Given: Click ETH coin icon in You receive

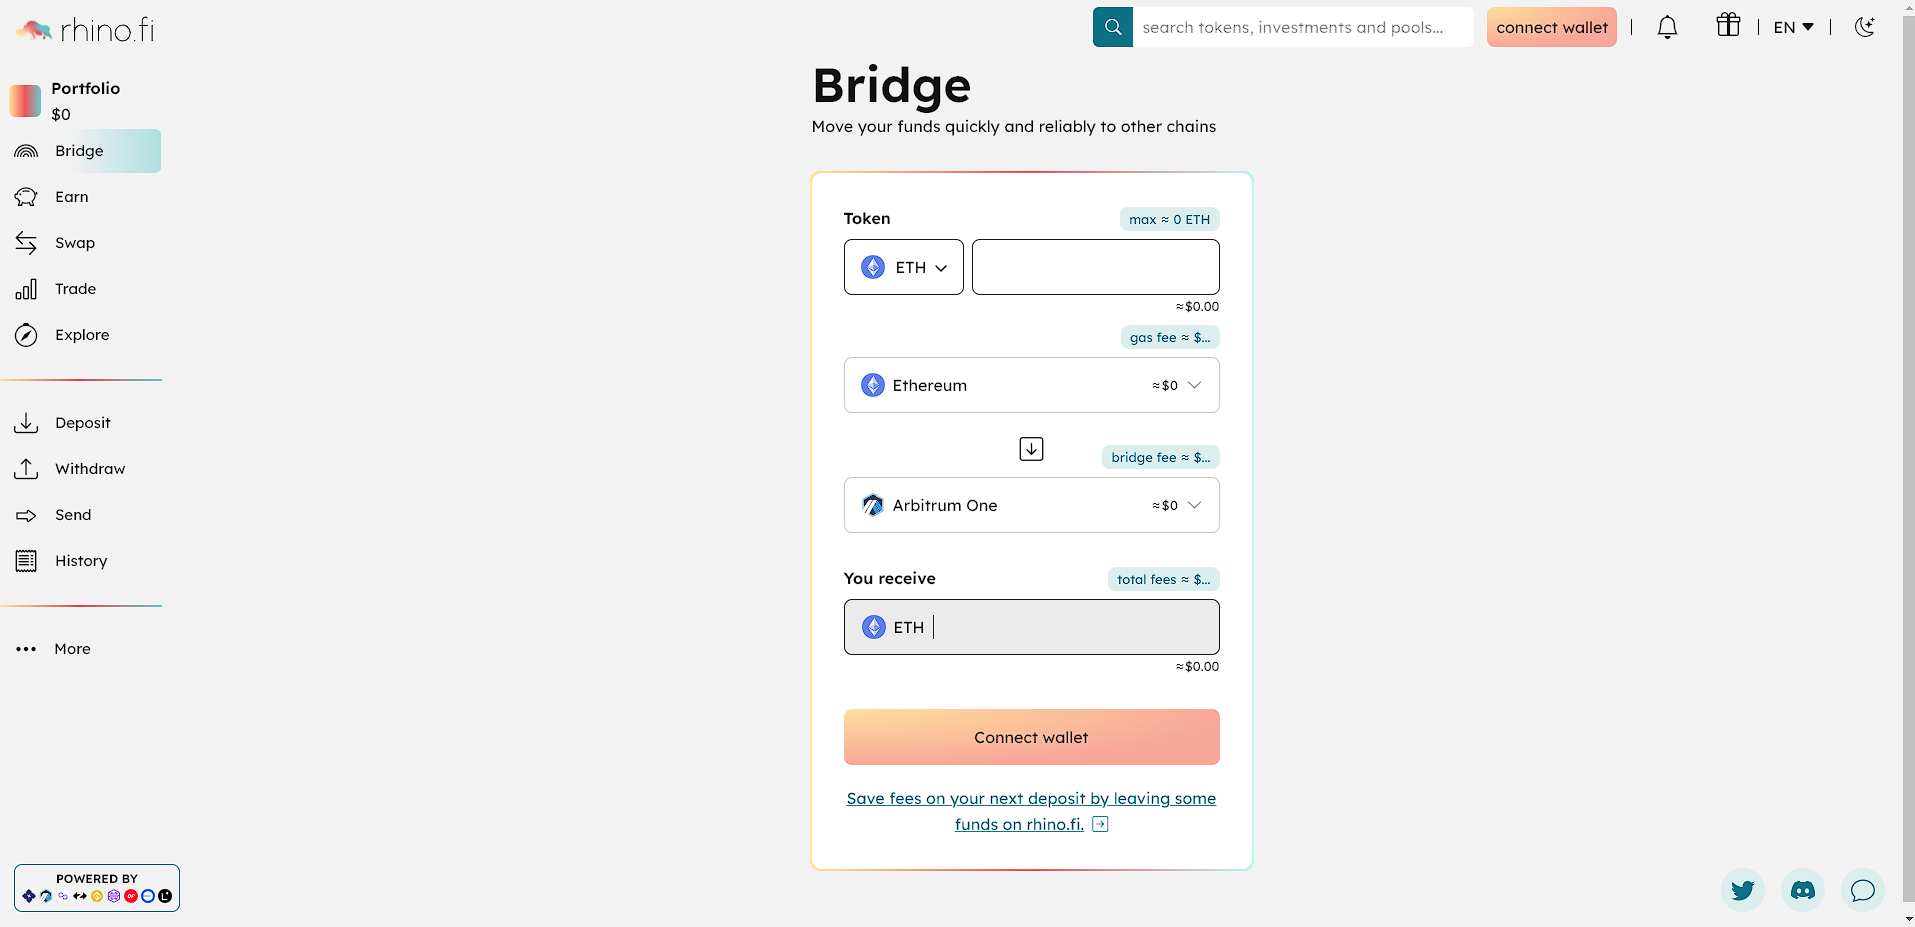Looking at the screenshot, I should (x=874, y=627).
